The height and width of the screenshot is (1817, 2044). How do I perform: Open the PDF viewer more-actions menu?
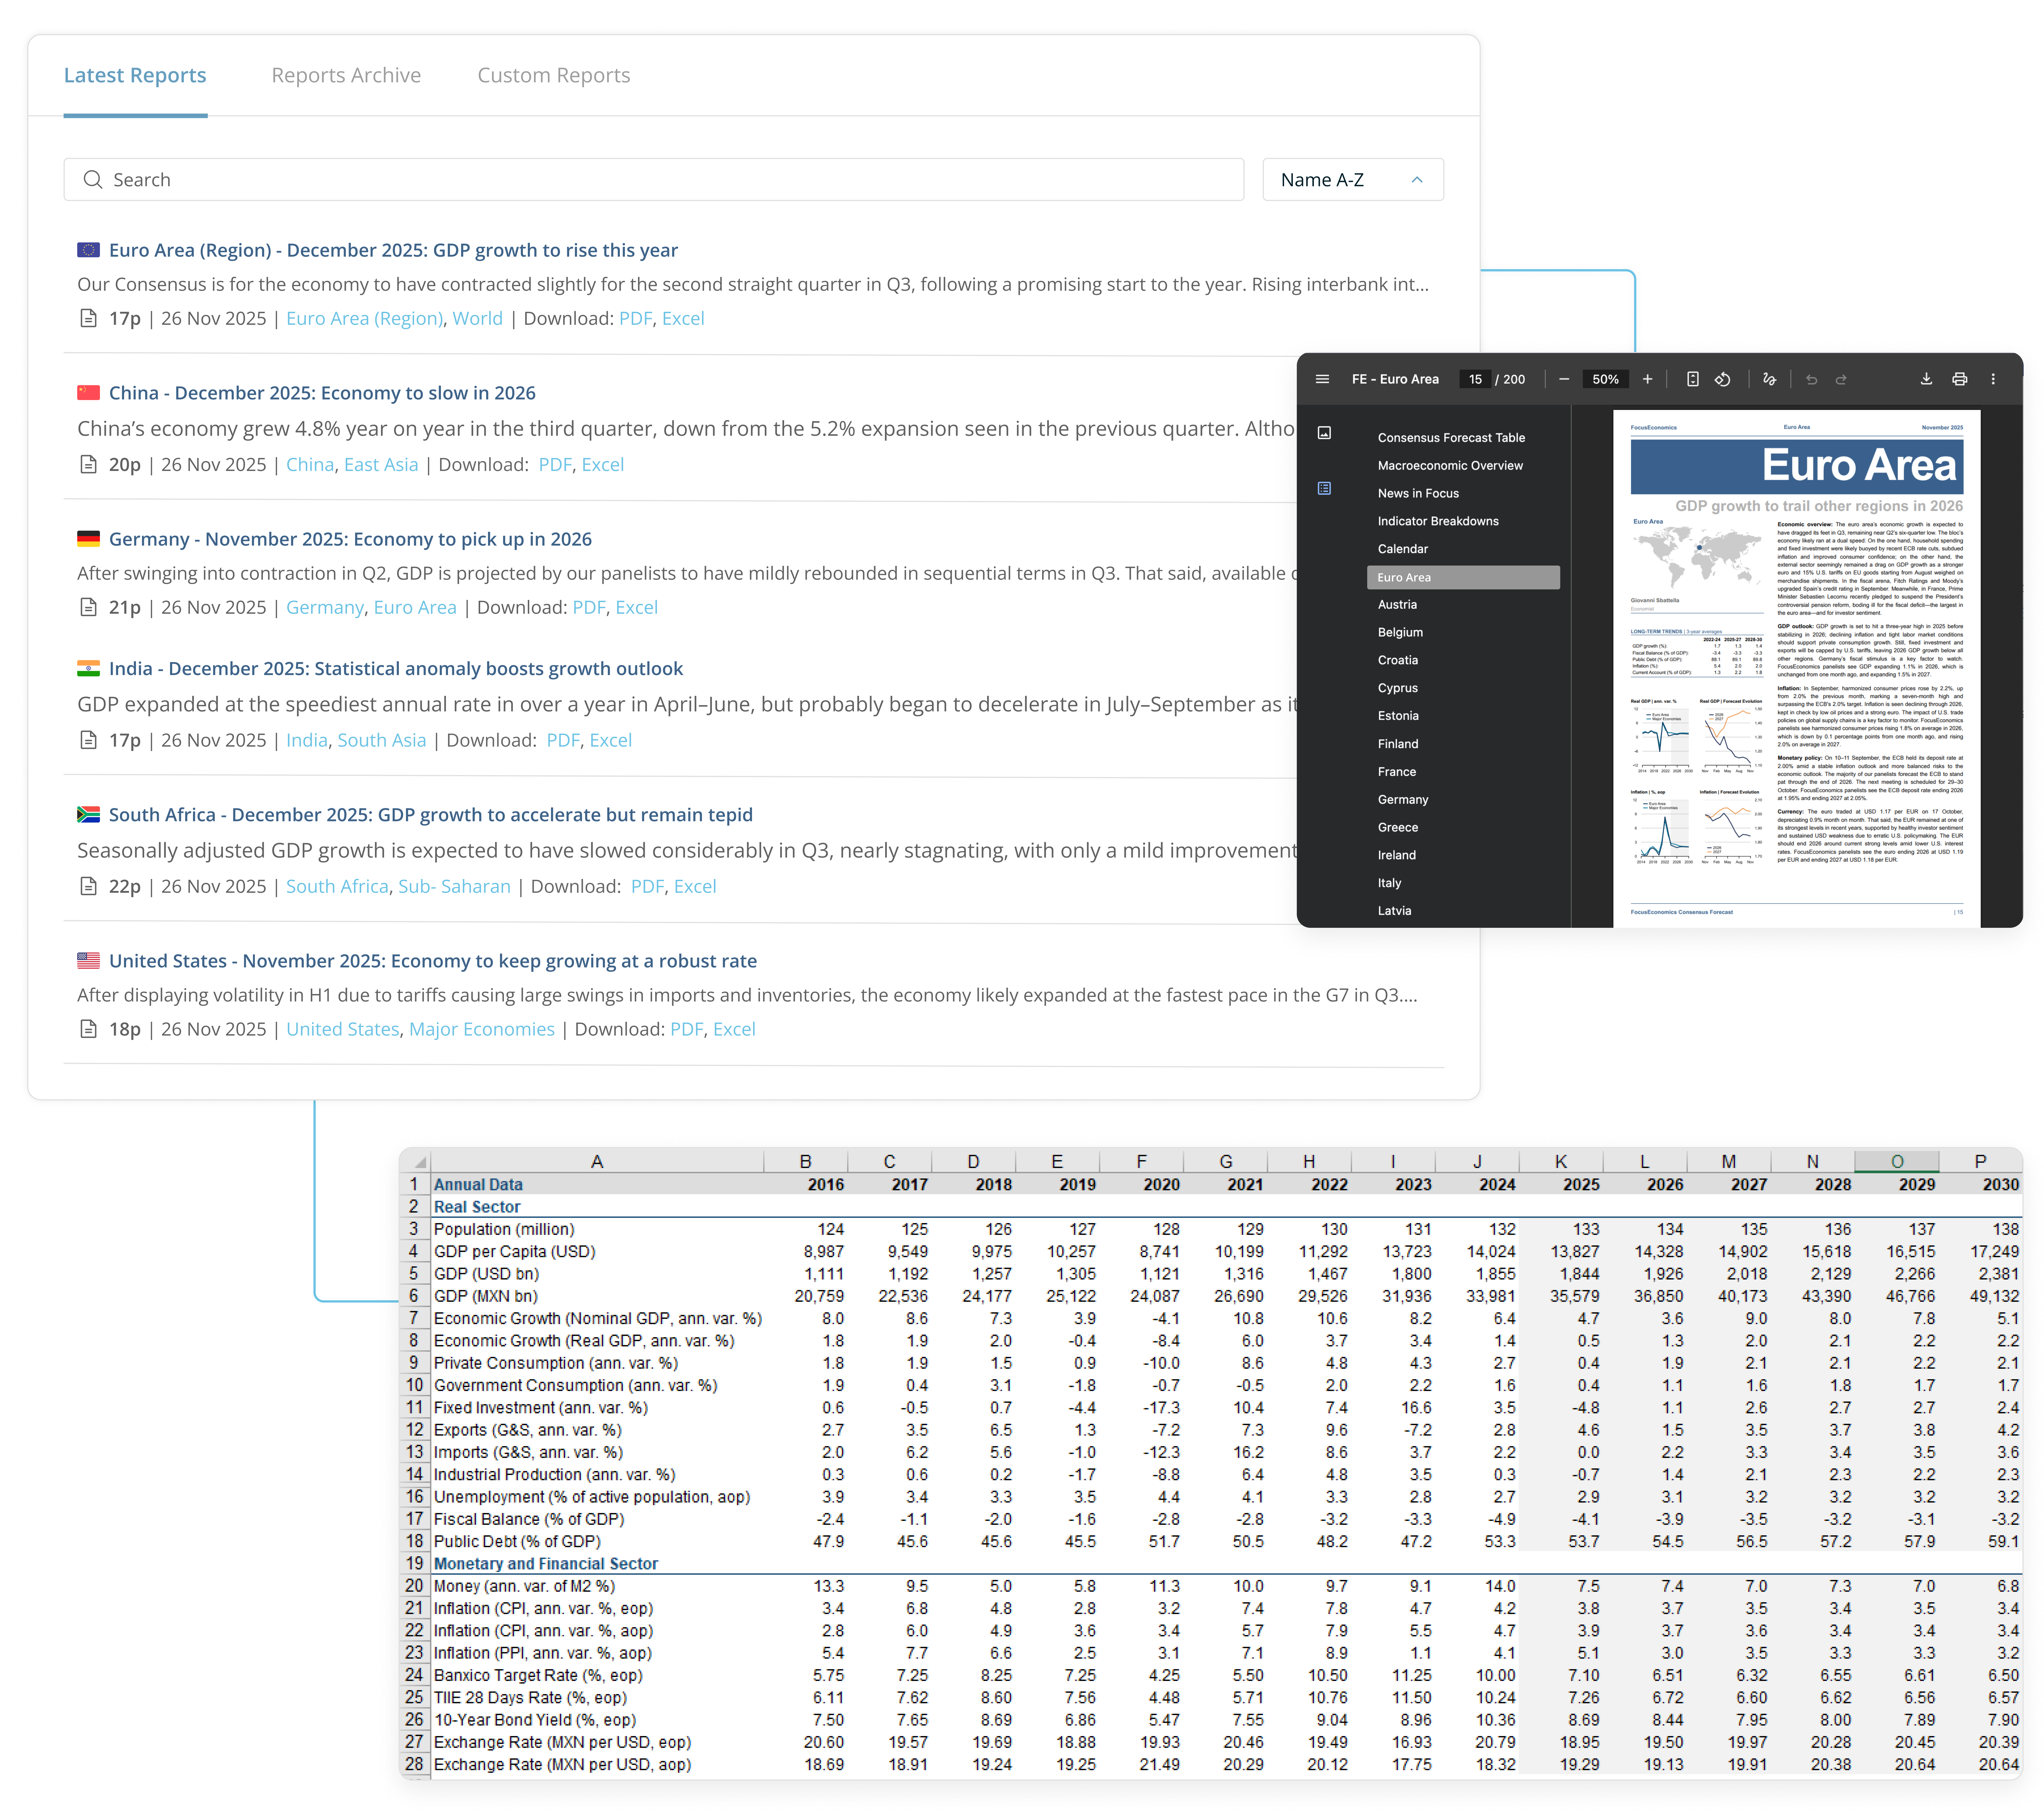click(x=1993, y=379)
